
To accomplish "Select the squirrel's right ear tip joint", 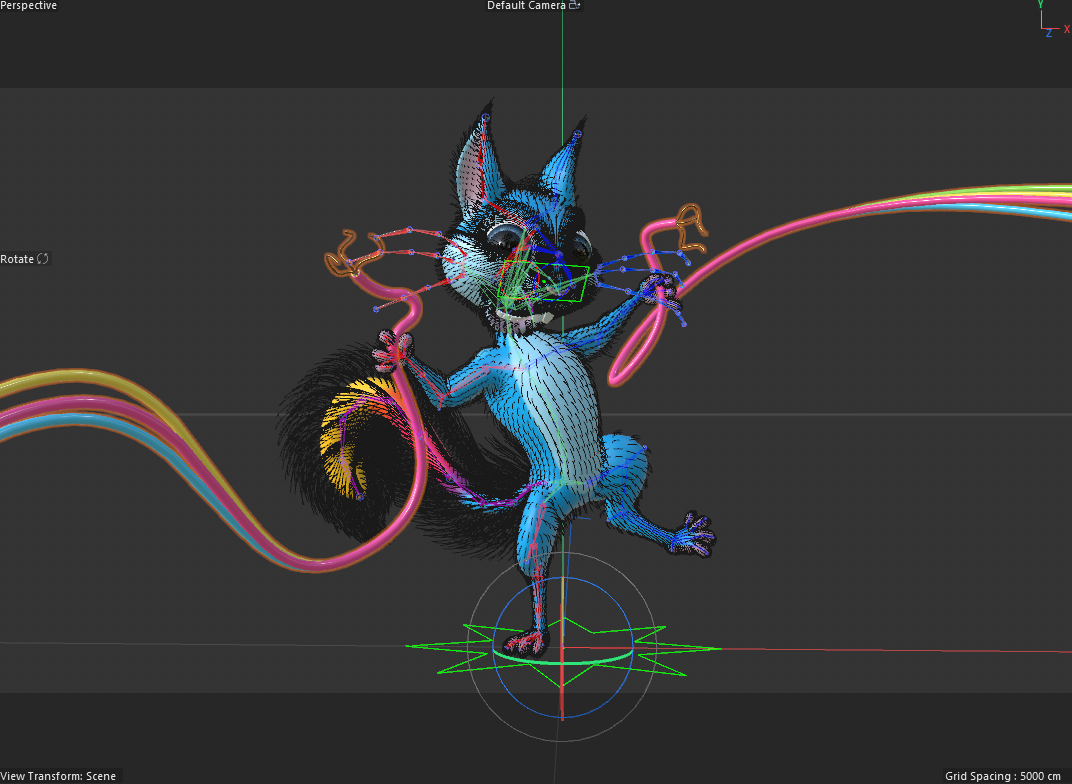I will pyautogui.click(x=578, y=134).
